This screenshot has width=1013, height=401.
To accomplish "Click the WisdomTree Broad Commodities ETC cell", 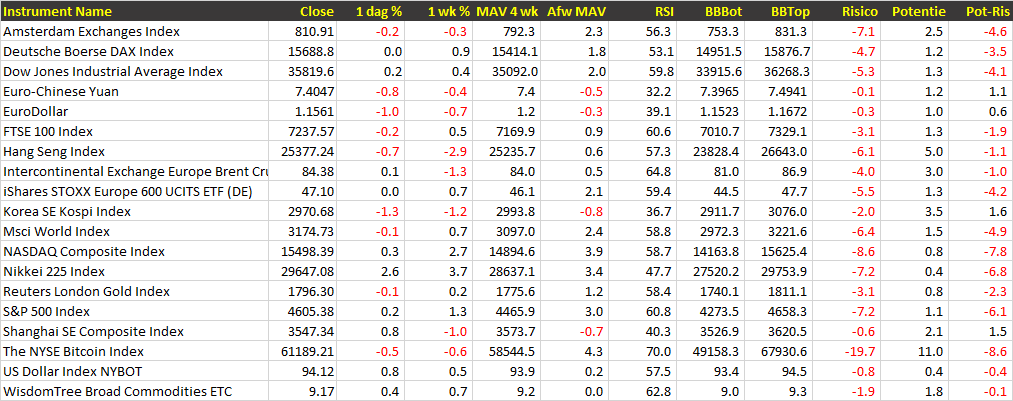I will [117, 392].
